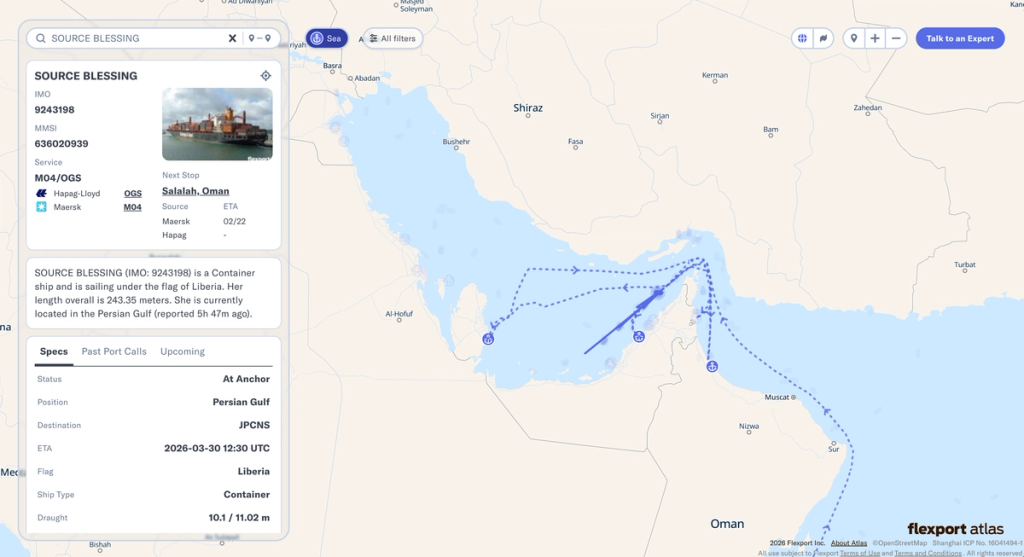Switch to flat map view
1024x557 pixels.
tap(824, 39)
